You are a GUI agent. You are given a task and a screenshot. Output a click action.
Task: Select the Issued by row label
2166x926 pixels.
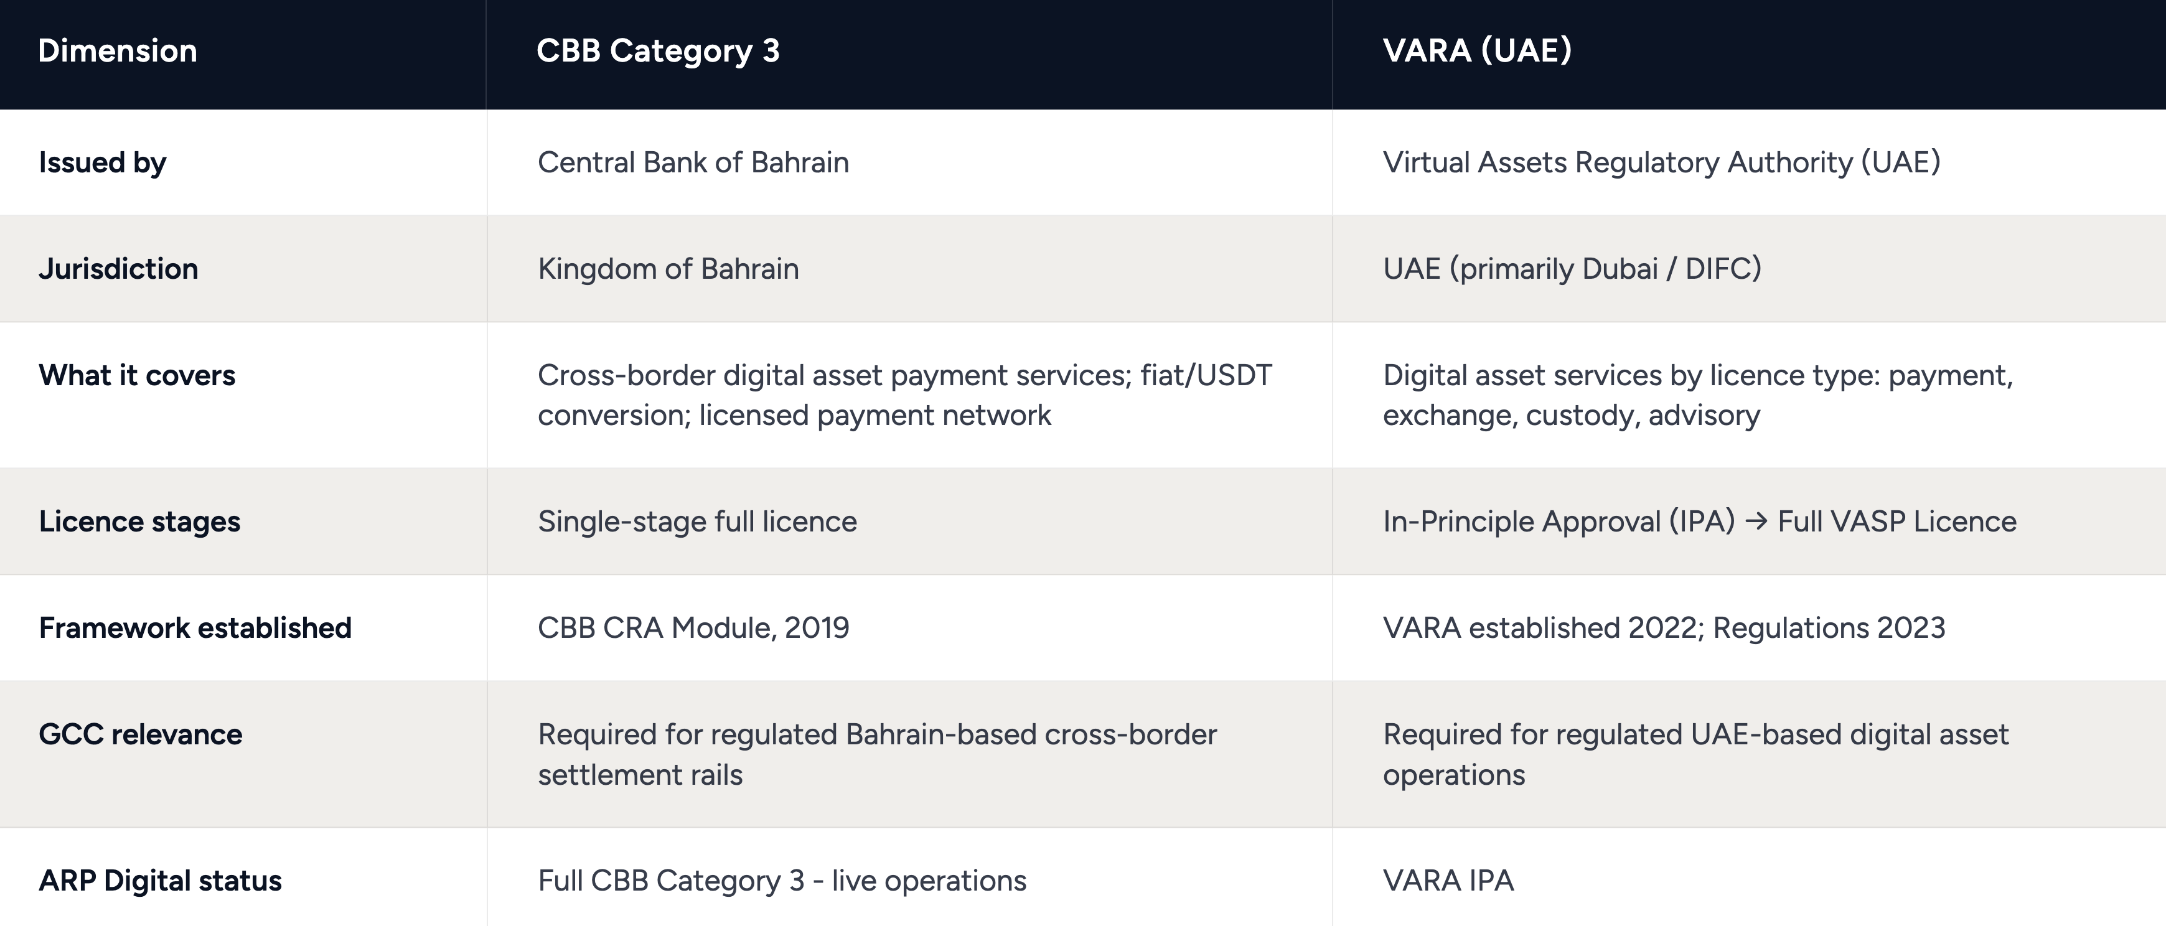[102, 162]
